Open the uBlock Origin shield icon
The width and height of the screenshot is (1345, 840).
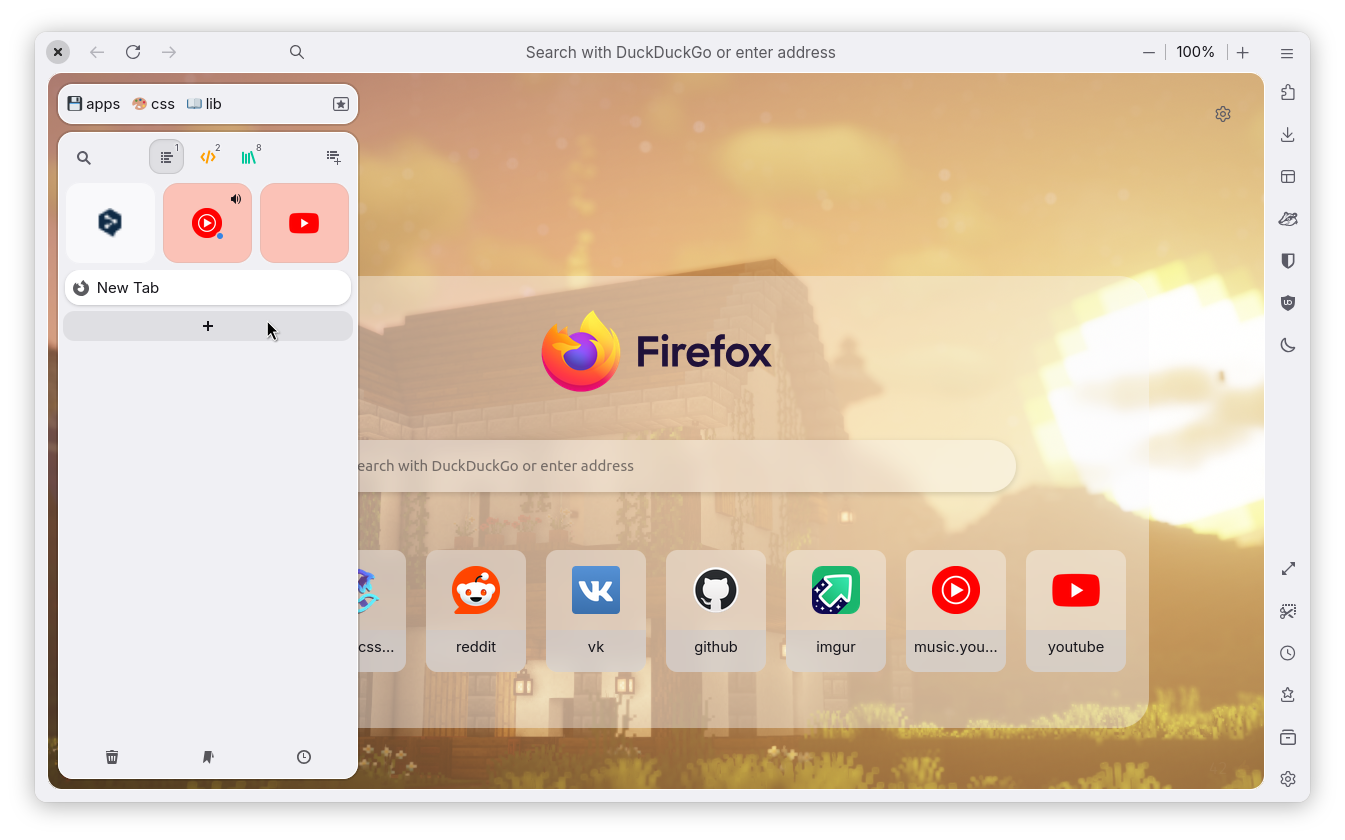[1288, 303]
